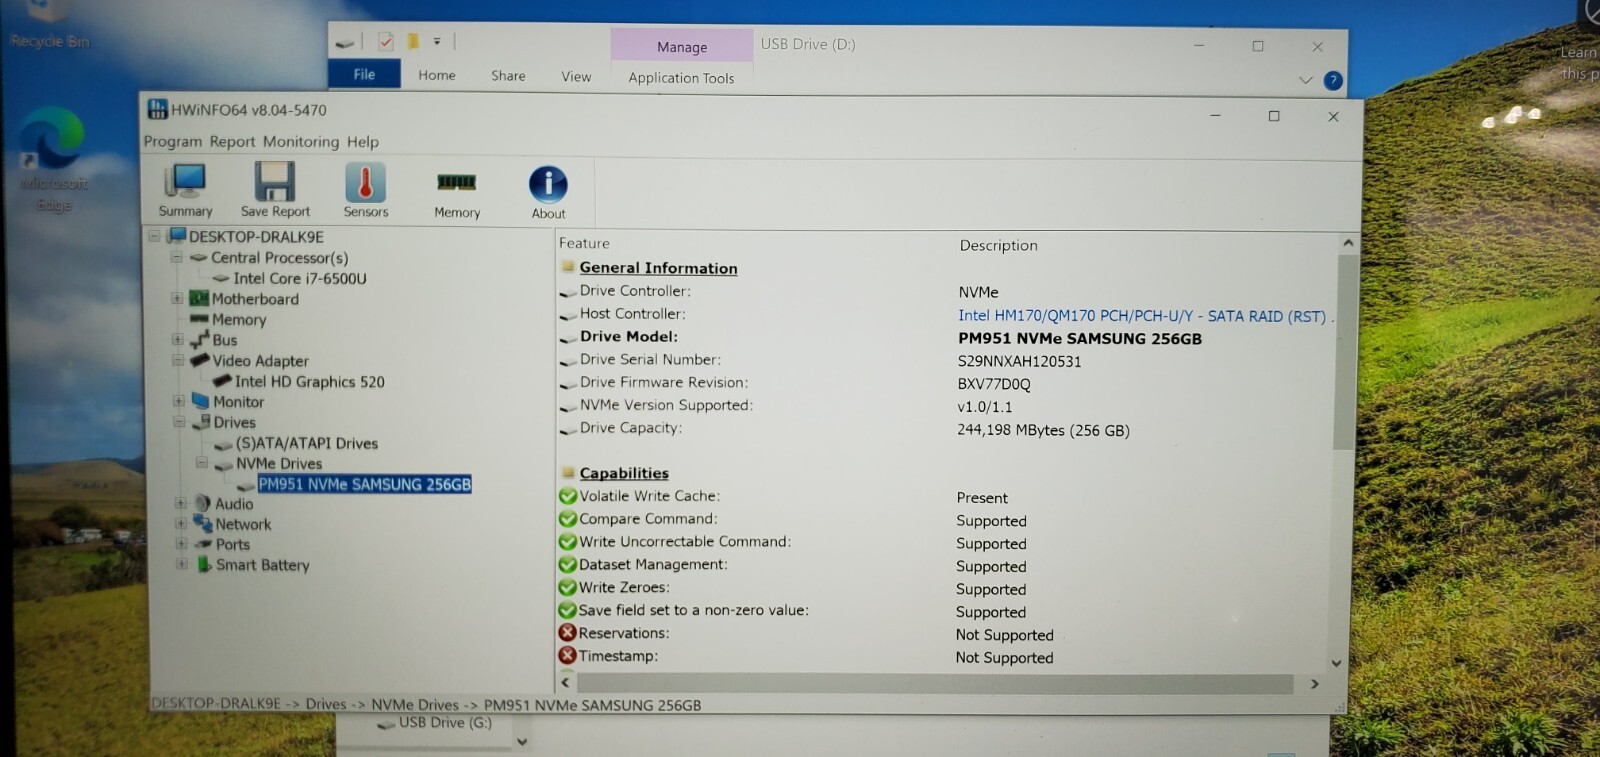Image resolution: width=1600 pixels, height=757 pixels.
Task: Switch to Share tab in Explorer
Action: (508, 76)
